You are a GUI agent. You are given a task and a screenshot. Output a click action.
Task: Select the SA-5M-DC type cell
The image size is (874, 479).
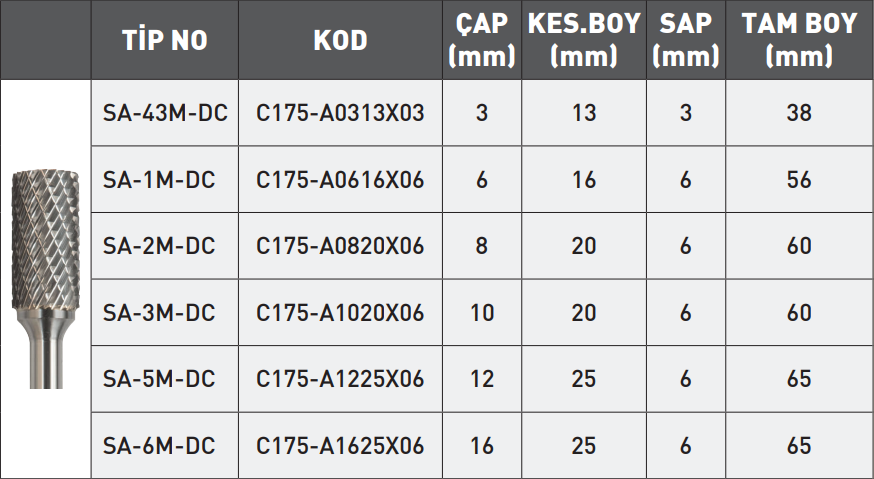coord(159,379)
